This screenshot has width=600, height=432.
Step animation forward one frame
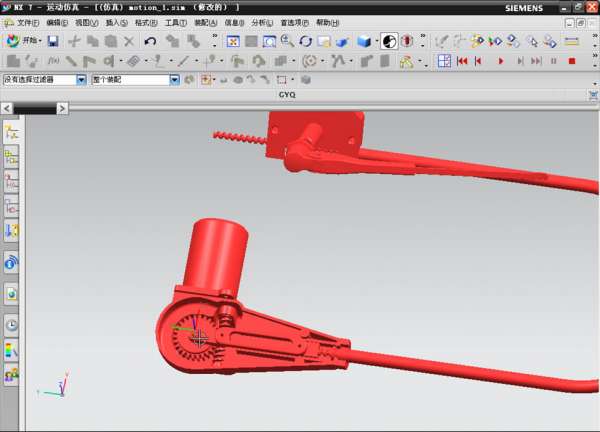click(x=520, y=61)
